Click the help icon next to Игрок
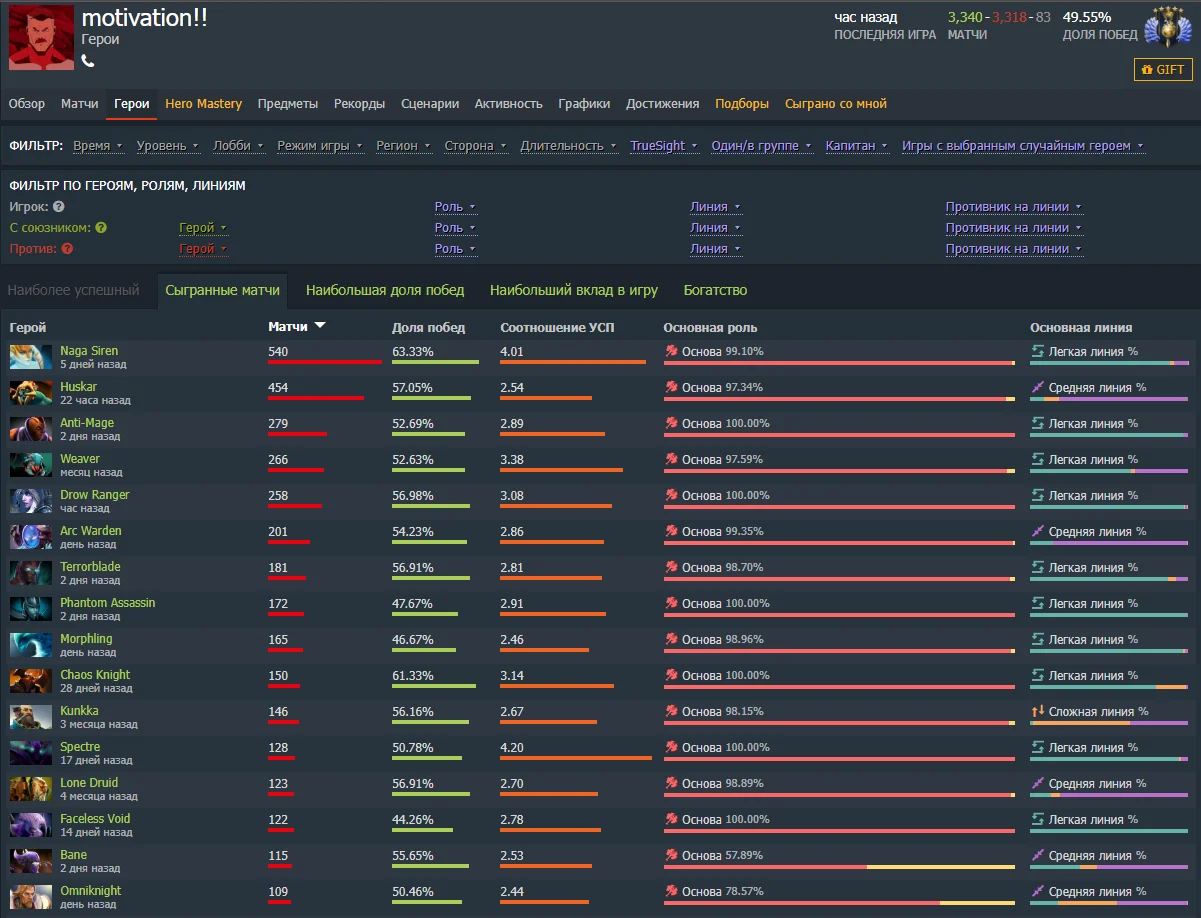Image resolution: width=1201 pixels, height=918 pixels. pyautogui.click(x=59, y=207)
